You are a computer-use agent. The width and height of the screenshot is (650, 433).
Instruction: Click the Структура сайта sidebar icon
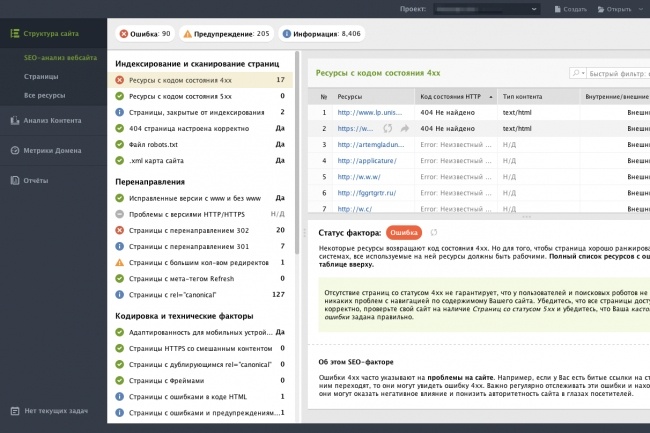pos(15,34)
